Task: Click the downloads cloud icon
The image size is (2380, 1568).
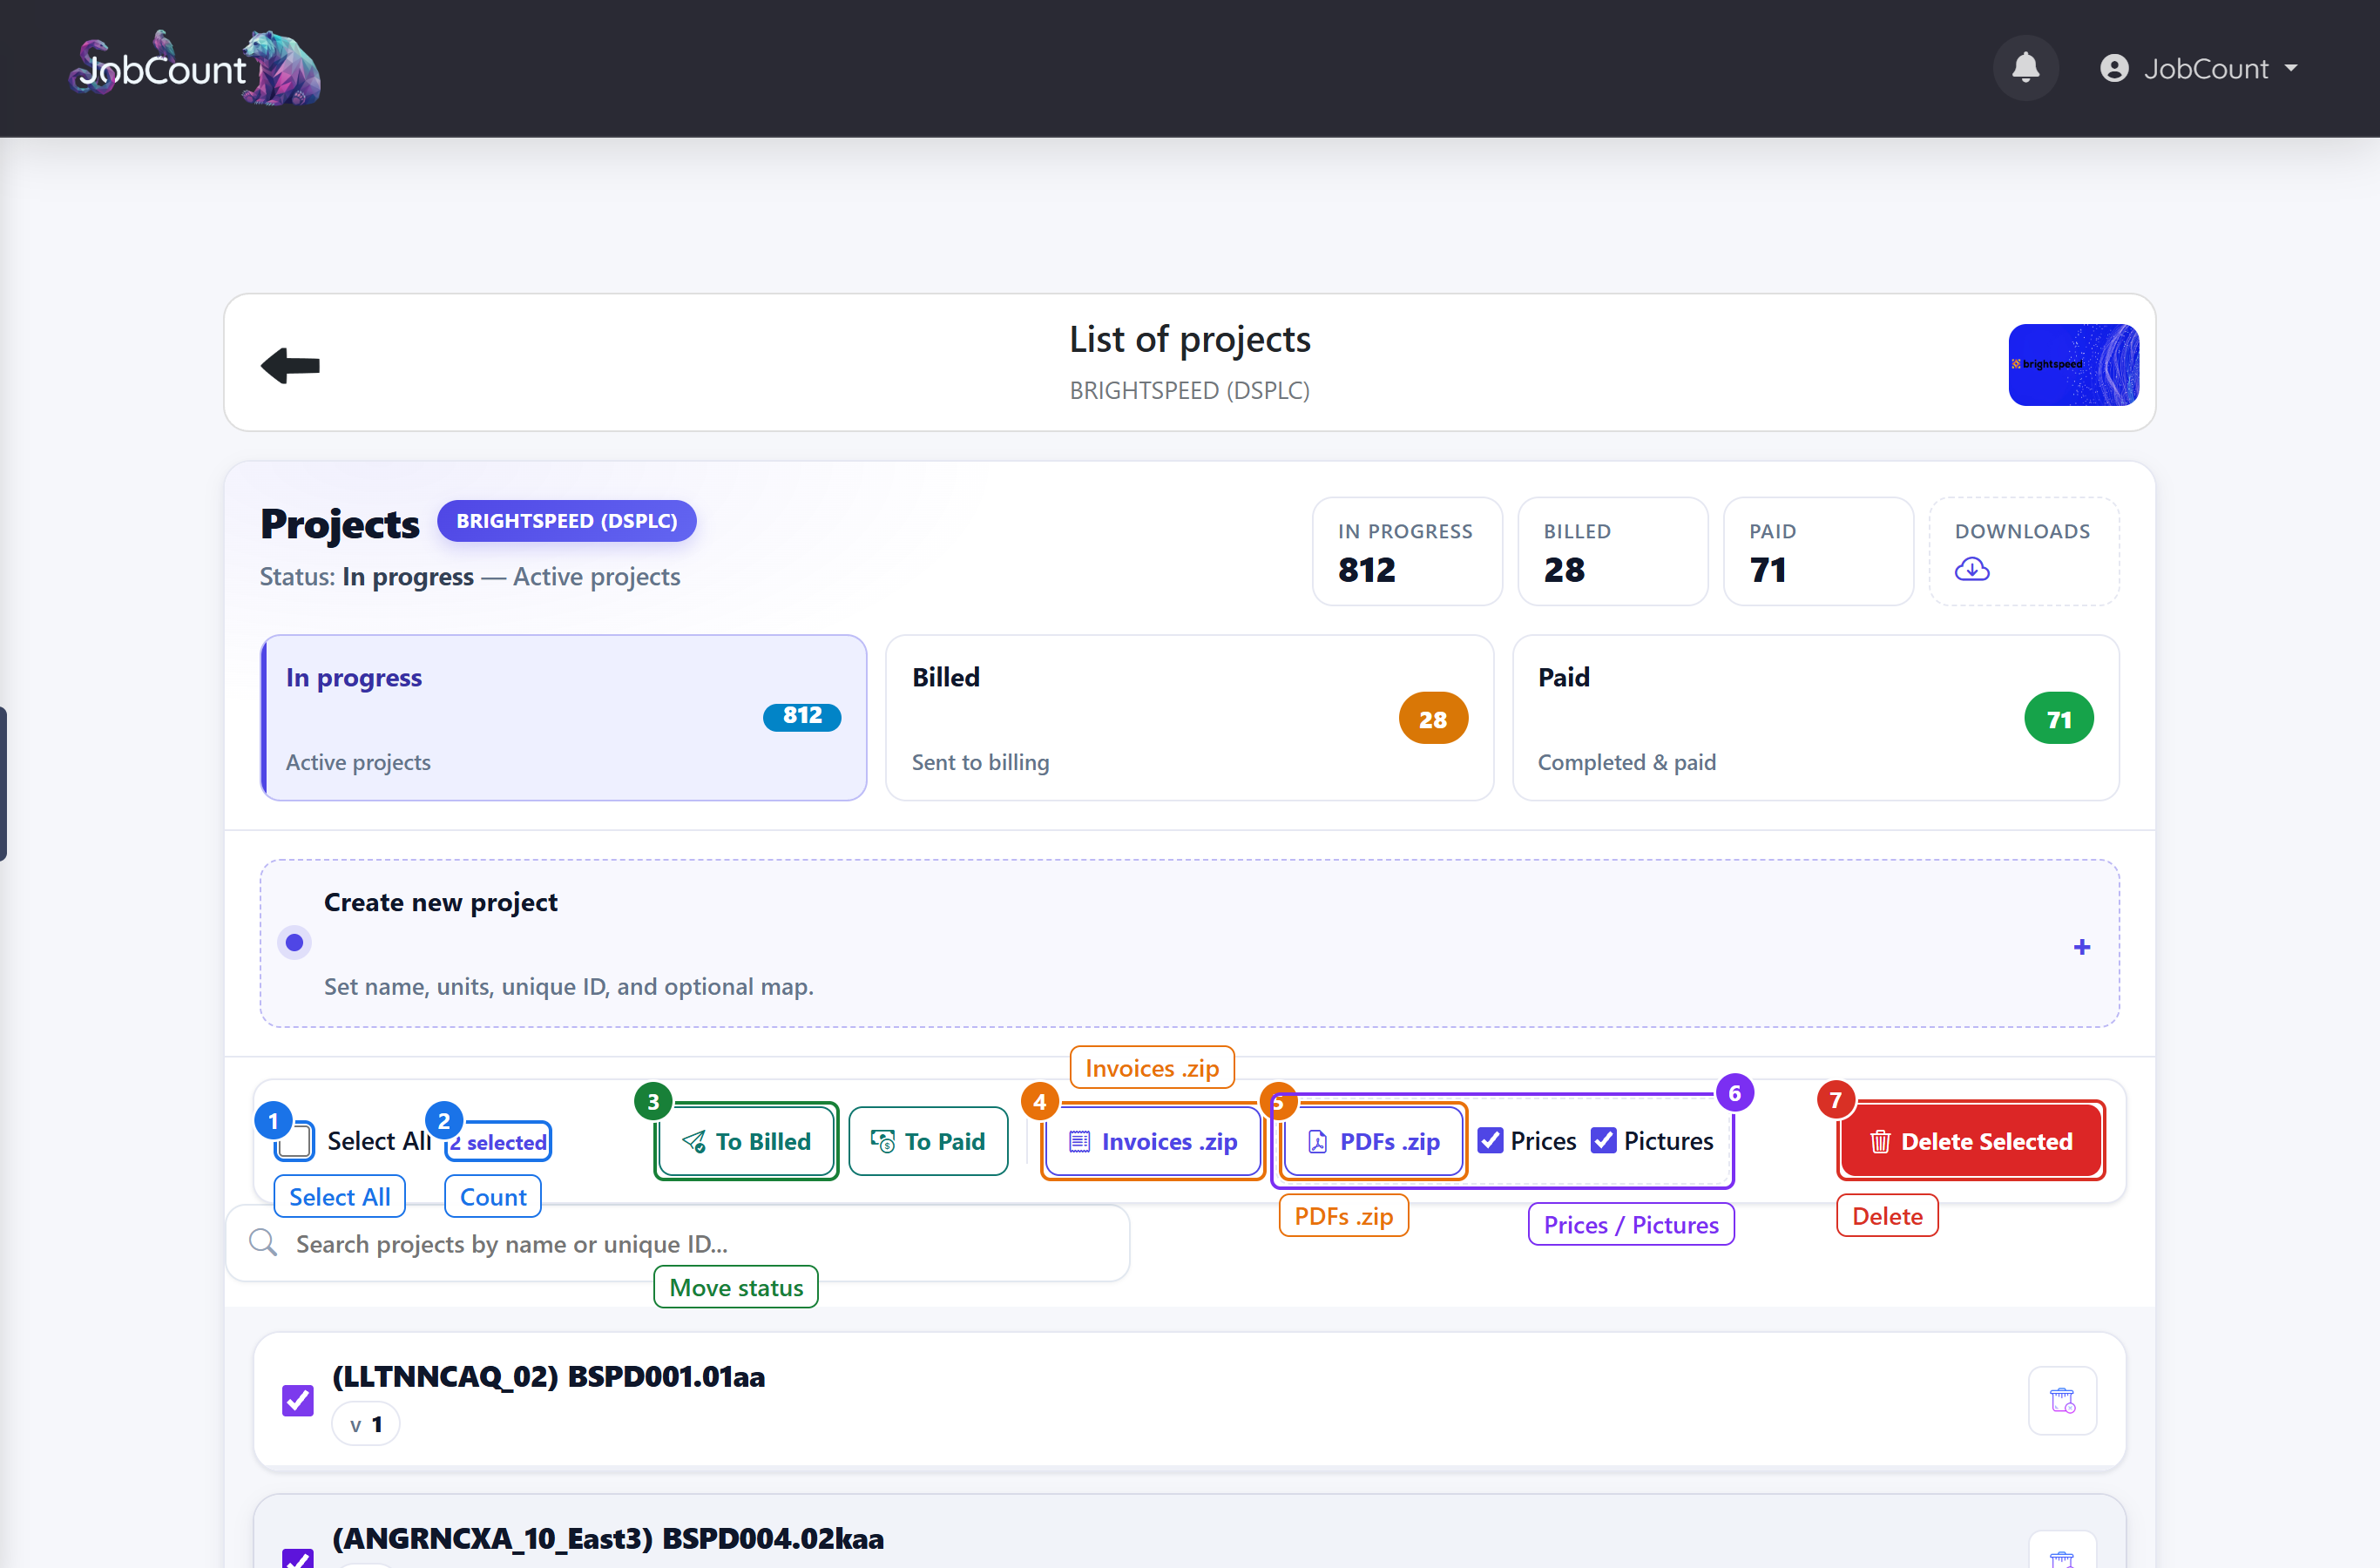Action: (1971, 569)
